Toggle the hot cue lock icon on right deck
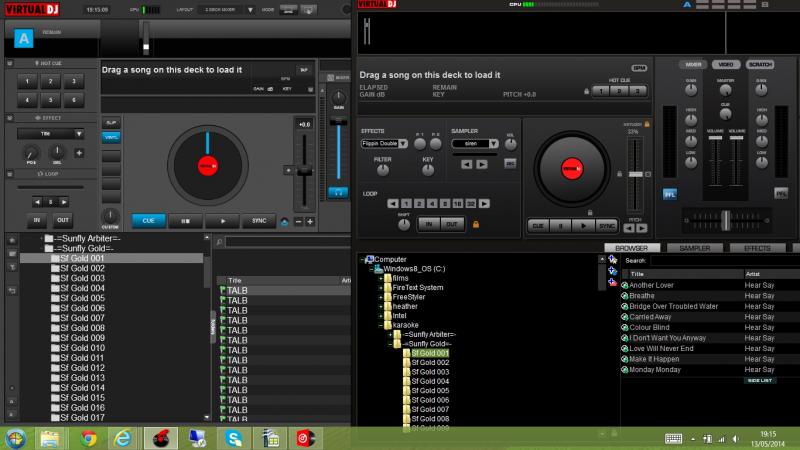Image resolution: width=800 pixels, height=450 pixels. coord(586,91)
